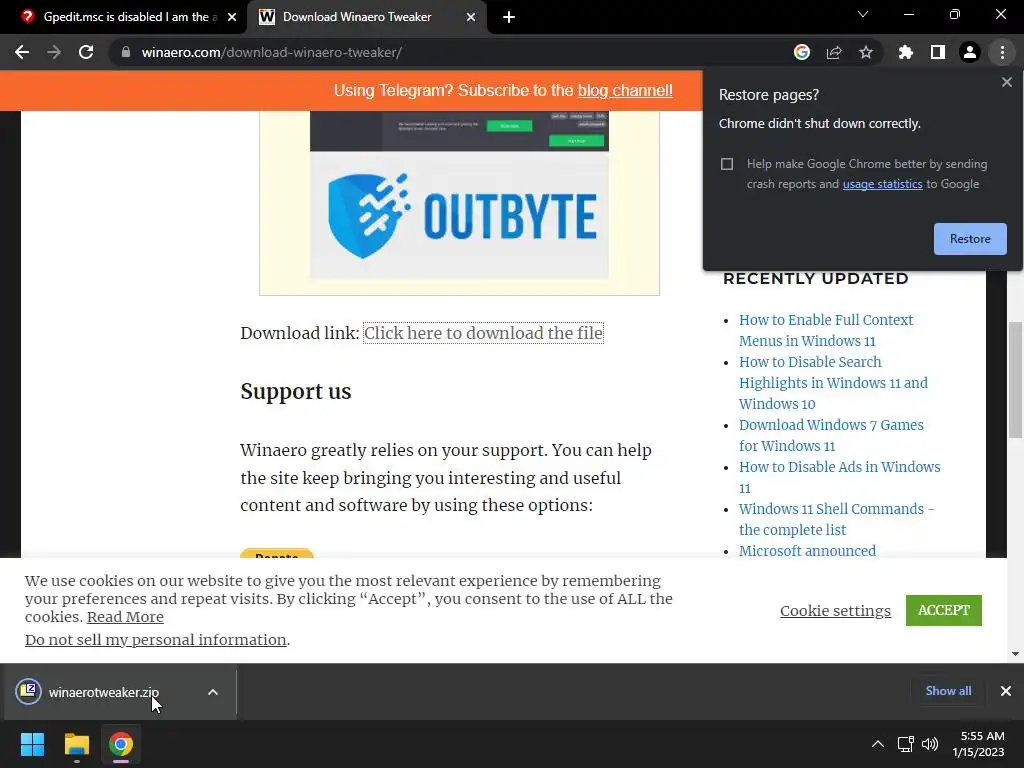This screenshot has height=768, width=1024.
Task: Open the Read More cookie link
Action: pos(125,617)
